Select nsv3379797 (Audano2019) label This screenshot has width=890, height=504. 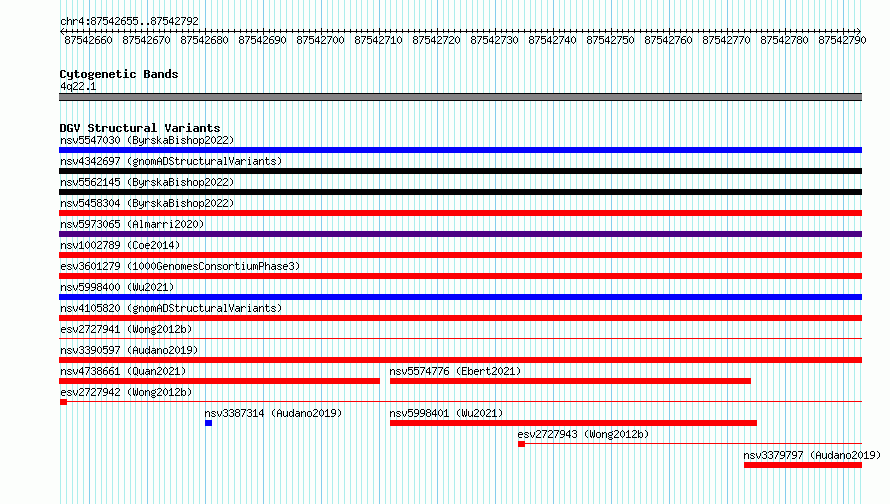pyautogui.click(x=812, y=455)
